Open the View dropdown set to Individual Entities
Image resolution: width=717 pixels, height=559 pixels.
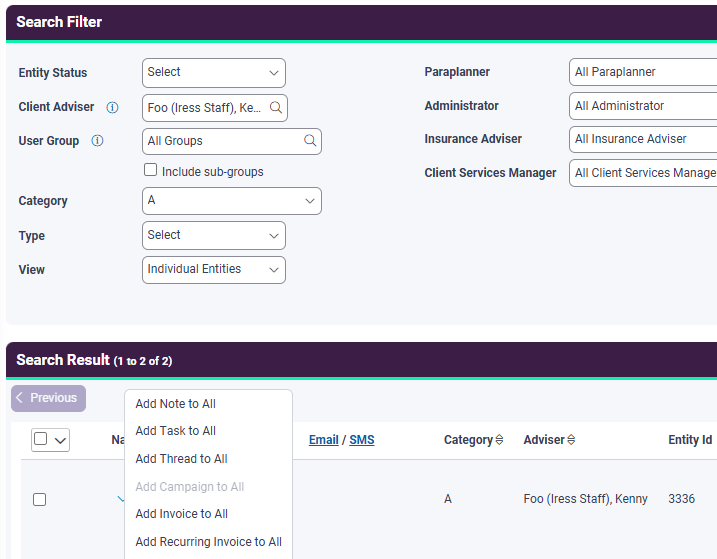(213, 269)
